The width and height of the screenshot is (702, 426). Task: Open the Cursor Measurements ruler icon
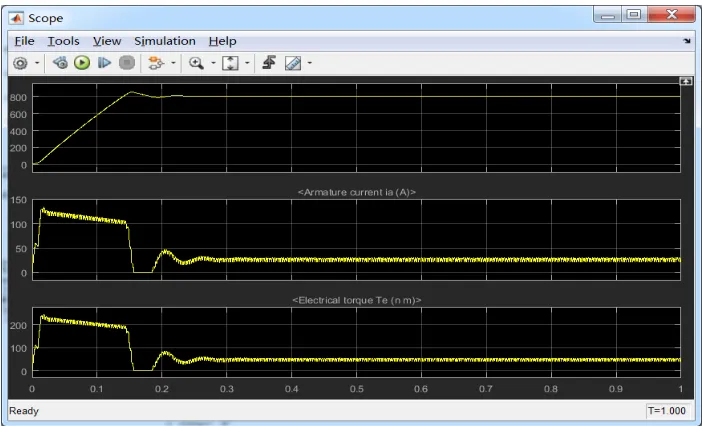point(293,63)
